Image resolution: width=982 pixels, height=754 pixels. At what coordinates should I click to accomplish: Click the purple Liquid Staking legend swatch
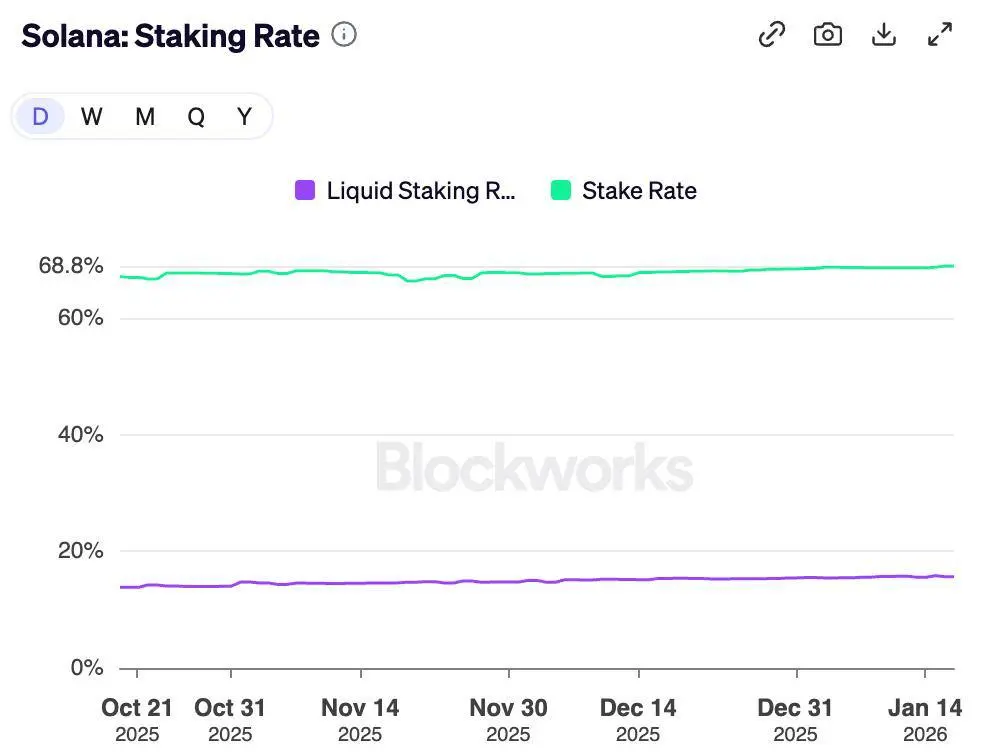306,190
